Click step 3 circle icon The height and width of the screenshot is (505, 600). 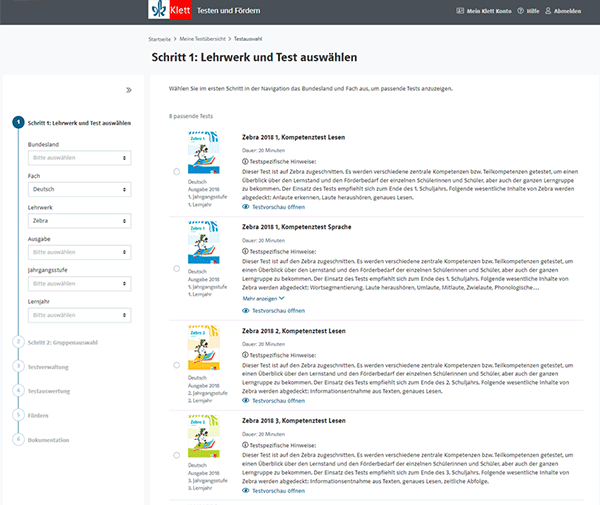(18, 366)
